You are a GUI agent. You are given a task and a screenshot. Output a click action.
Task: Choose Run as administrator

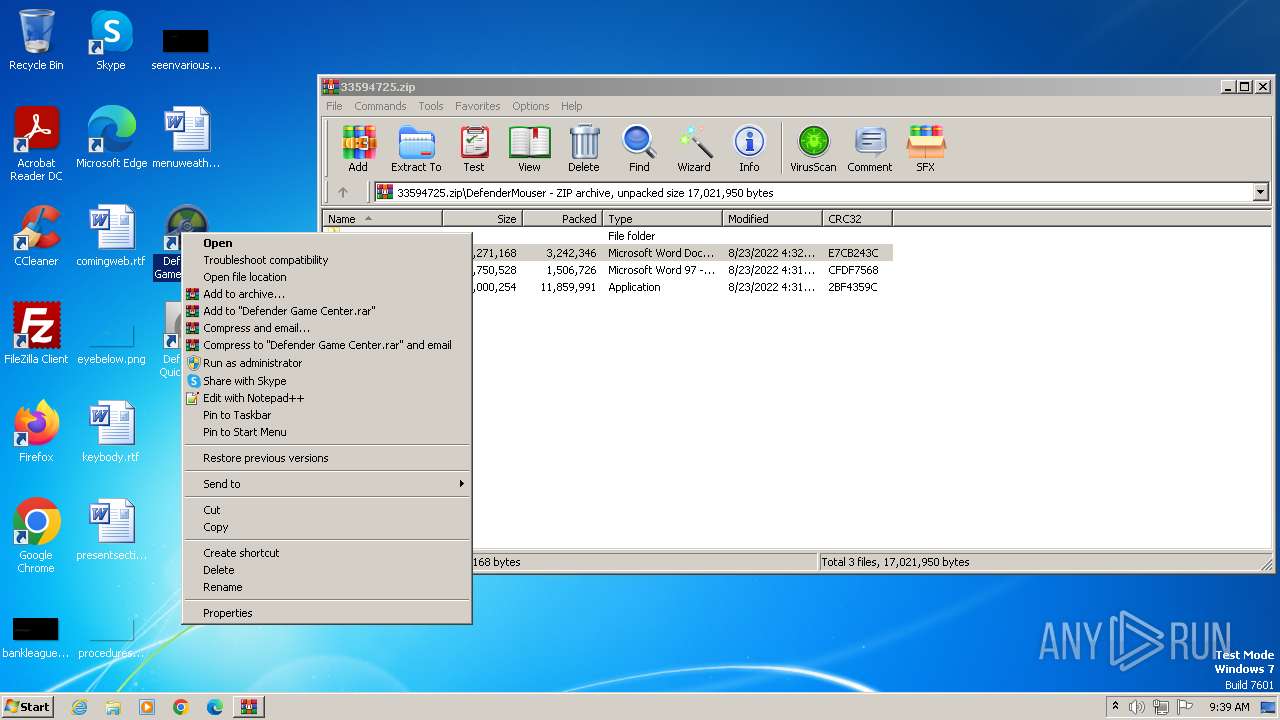point(327,363)
